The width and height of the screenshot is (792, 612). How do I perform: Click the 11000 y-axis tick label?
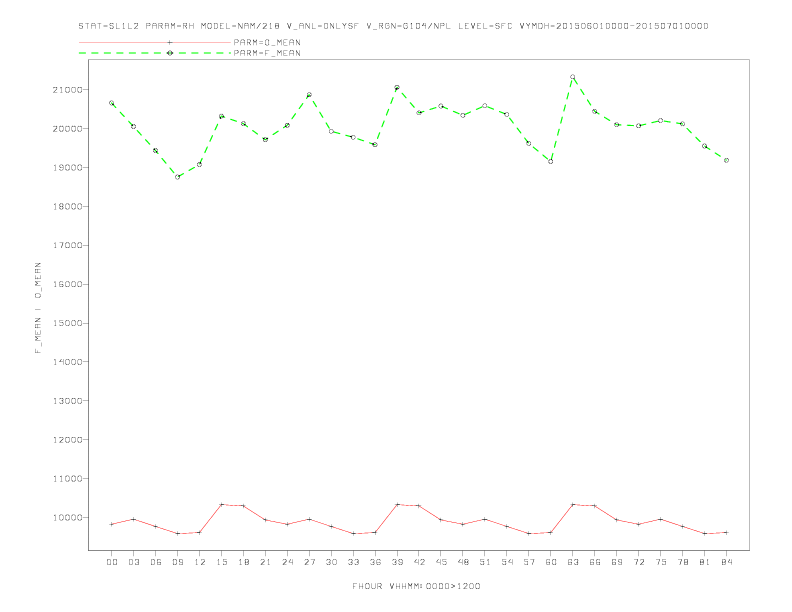[x=67, y=479]
